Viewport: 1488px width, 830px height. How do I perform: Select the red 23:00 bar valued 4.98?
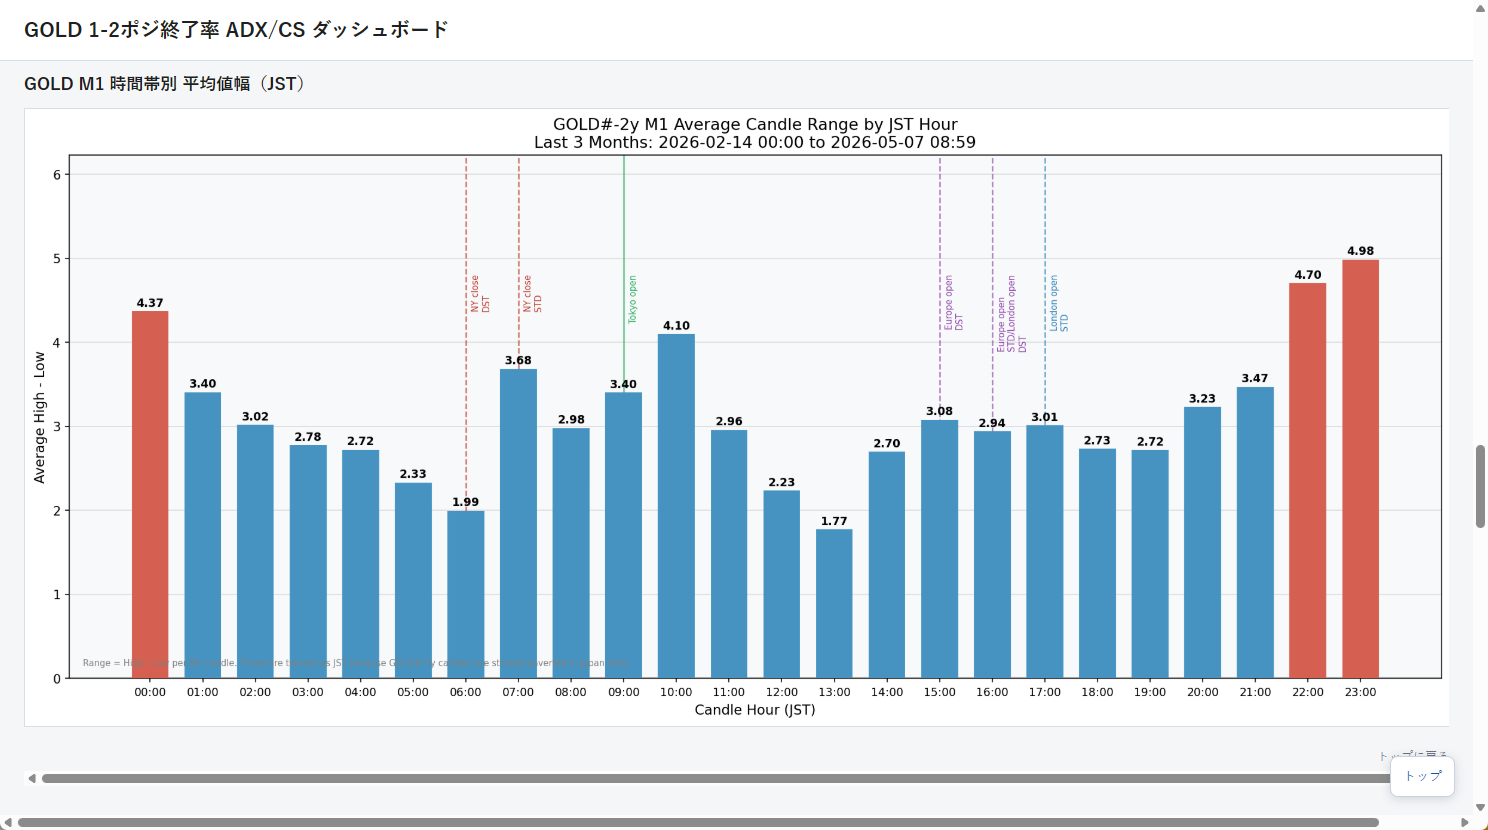[1360, 469]
